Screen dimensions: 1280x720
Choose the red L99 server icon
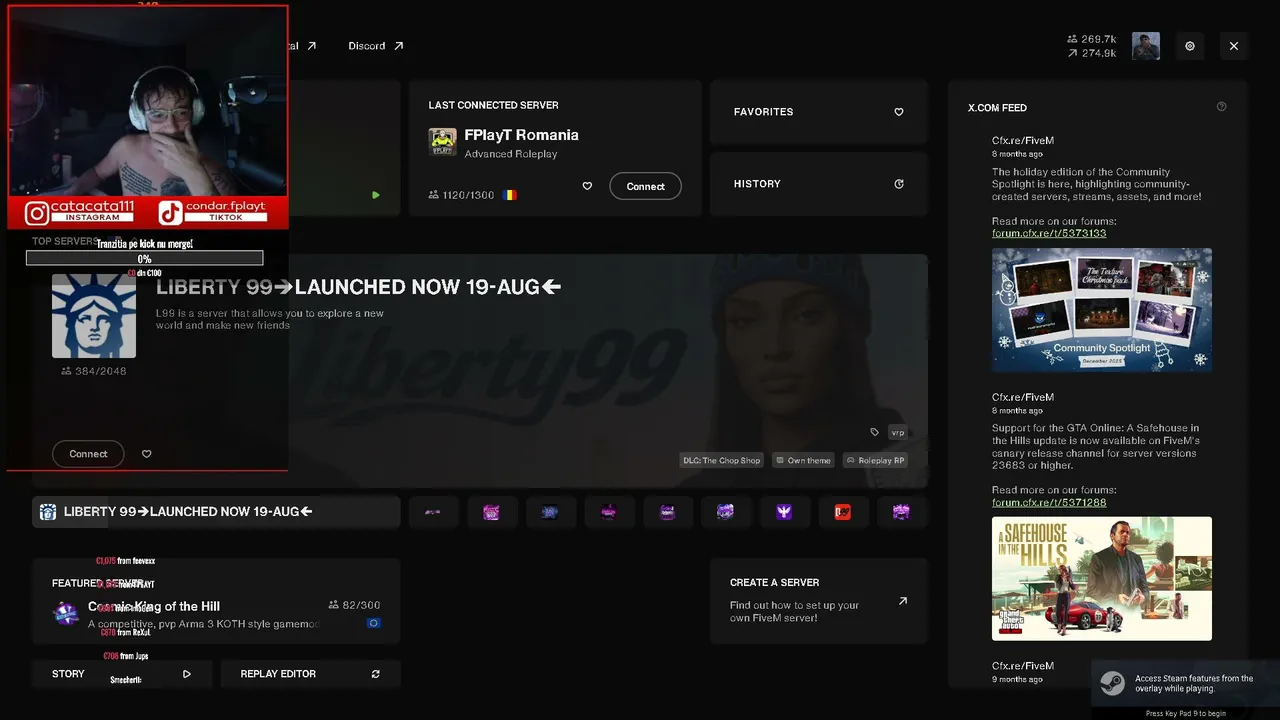(843, 512)
